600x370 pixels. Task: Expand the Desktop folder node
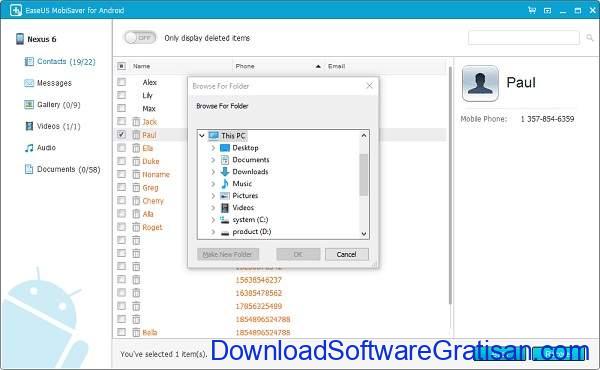(x=213, y=148)
